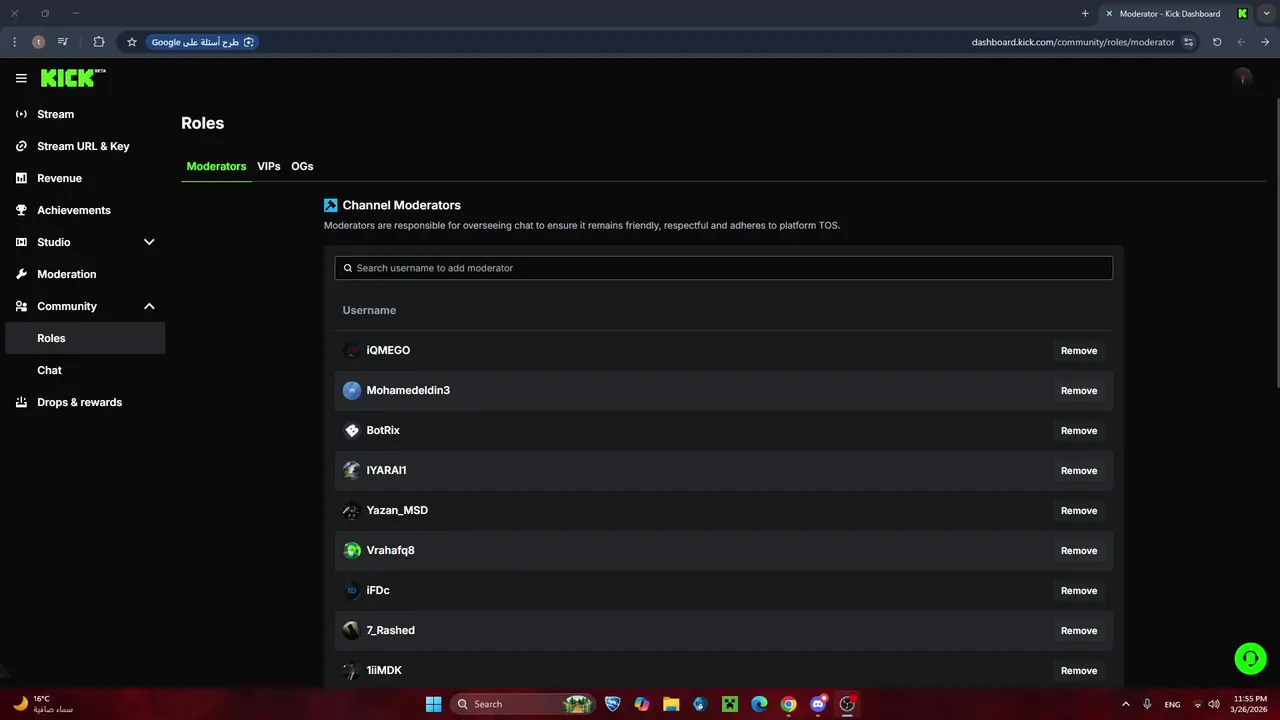Remove iFDc as moderator
1280x720 pixels.
tap(1079, 591)
